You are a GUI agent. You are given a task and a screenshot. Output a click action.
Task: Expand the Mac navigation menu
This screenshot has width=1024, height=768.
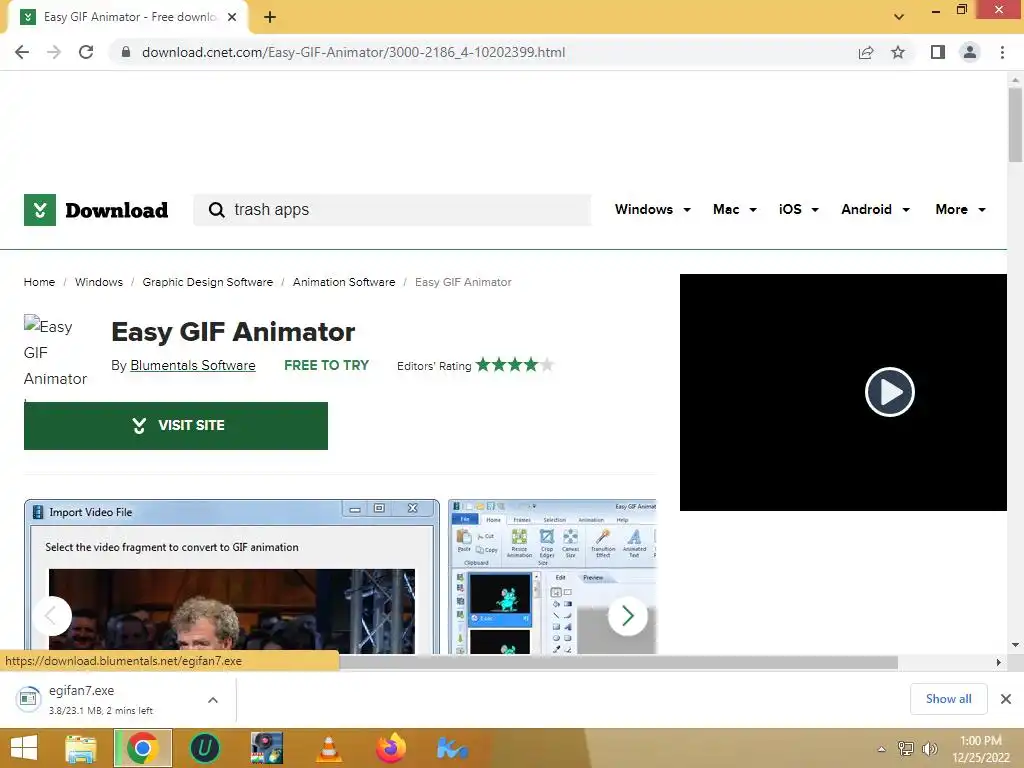click(x=735, y=210)
